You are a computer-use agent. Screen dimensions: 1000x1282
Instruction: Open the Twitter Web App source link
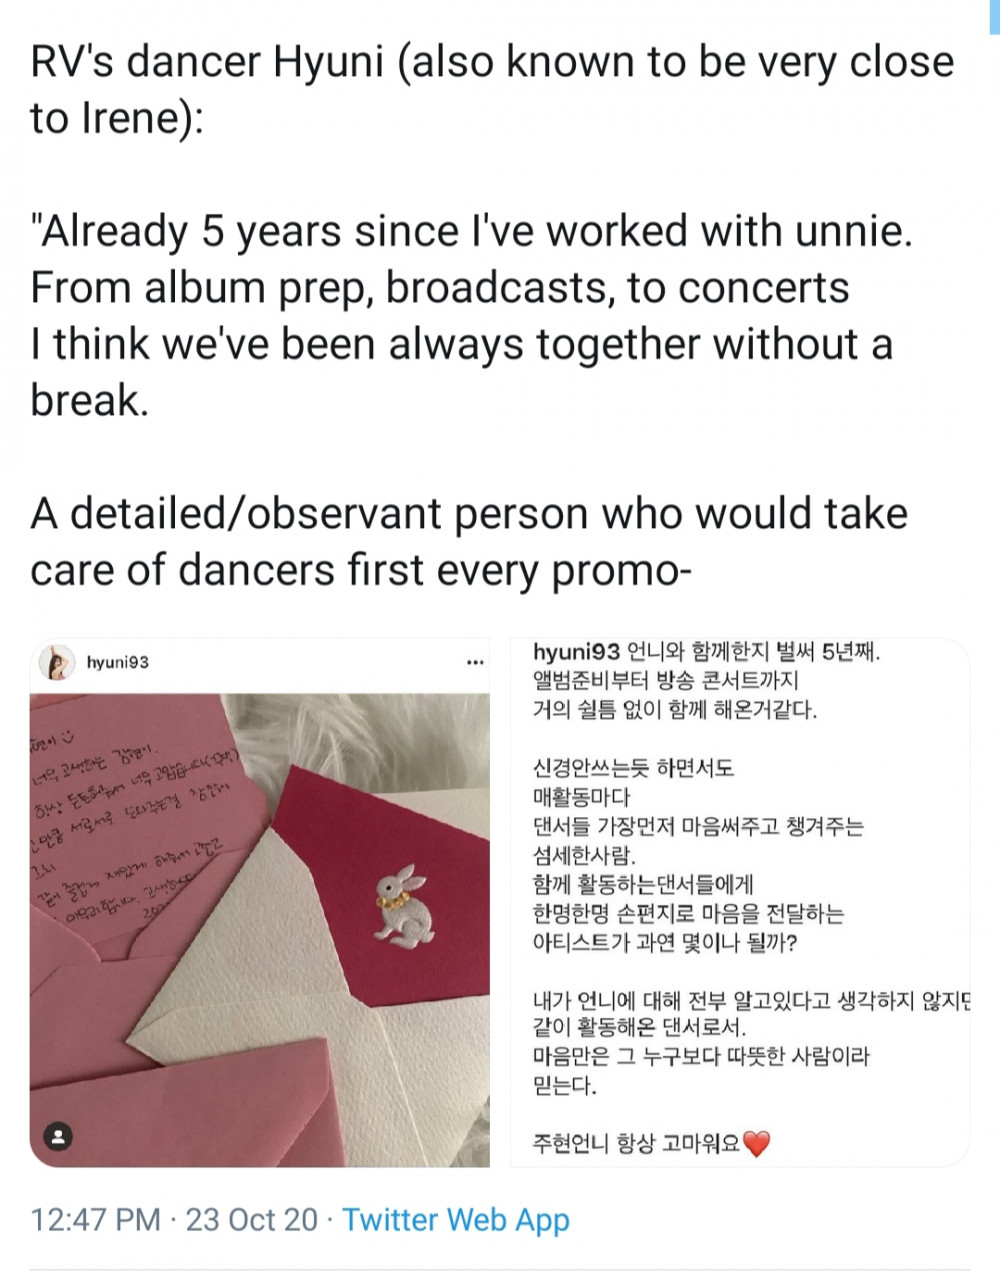(x=456, y=1219)
